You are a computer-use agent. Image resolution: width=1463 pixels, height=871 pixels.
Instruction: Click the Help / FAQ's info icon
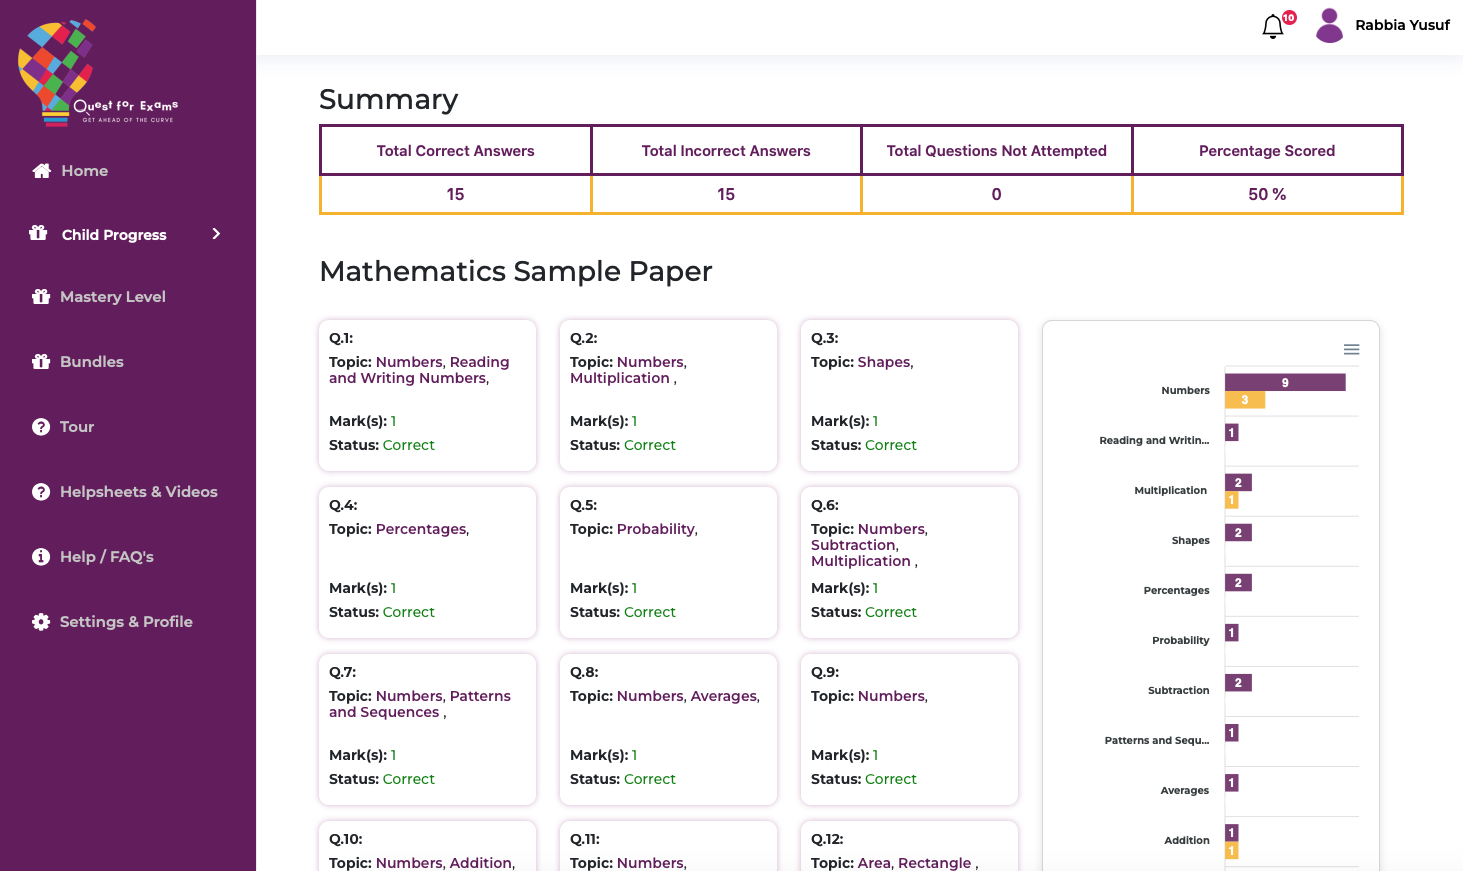click(41, 557)
